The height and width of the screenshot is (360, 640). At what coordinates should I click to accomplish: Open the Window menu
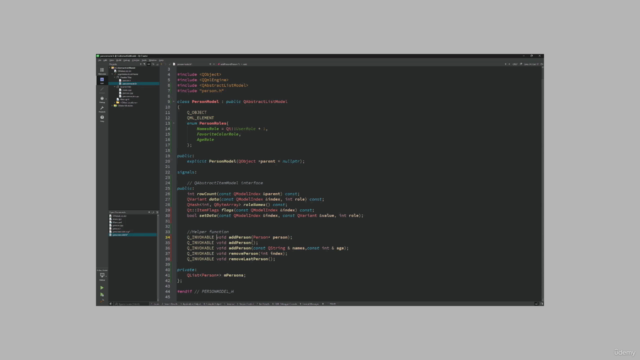(153, 60)
